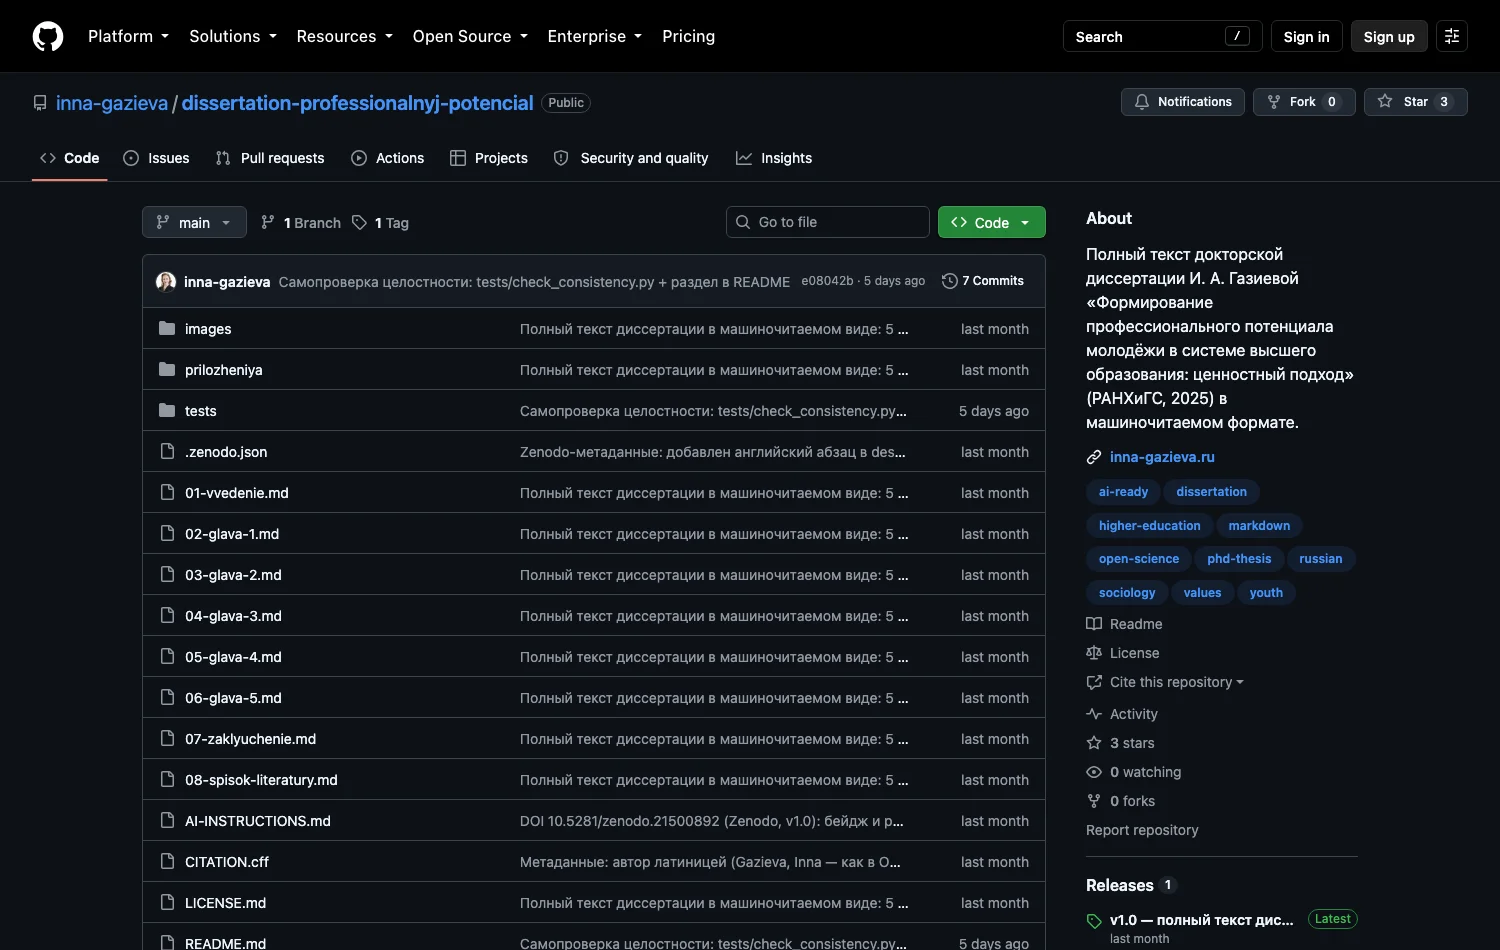
Task: Click the branch icon beside 1 Branch
Action: tap(267, 222)
